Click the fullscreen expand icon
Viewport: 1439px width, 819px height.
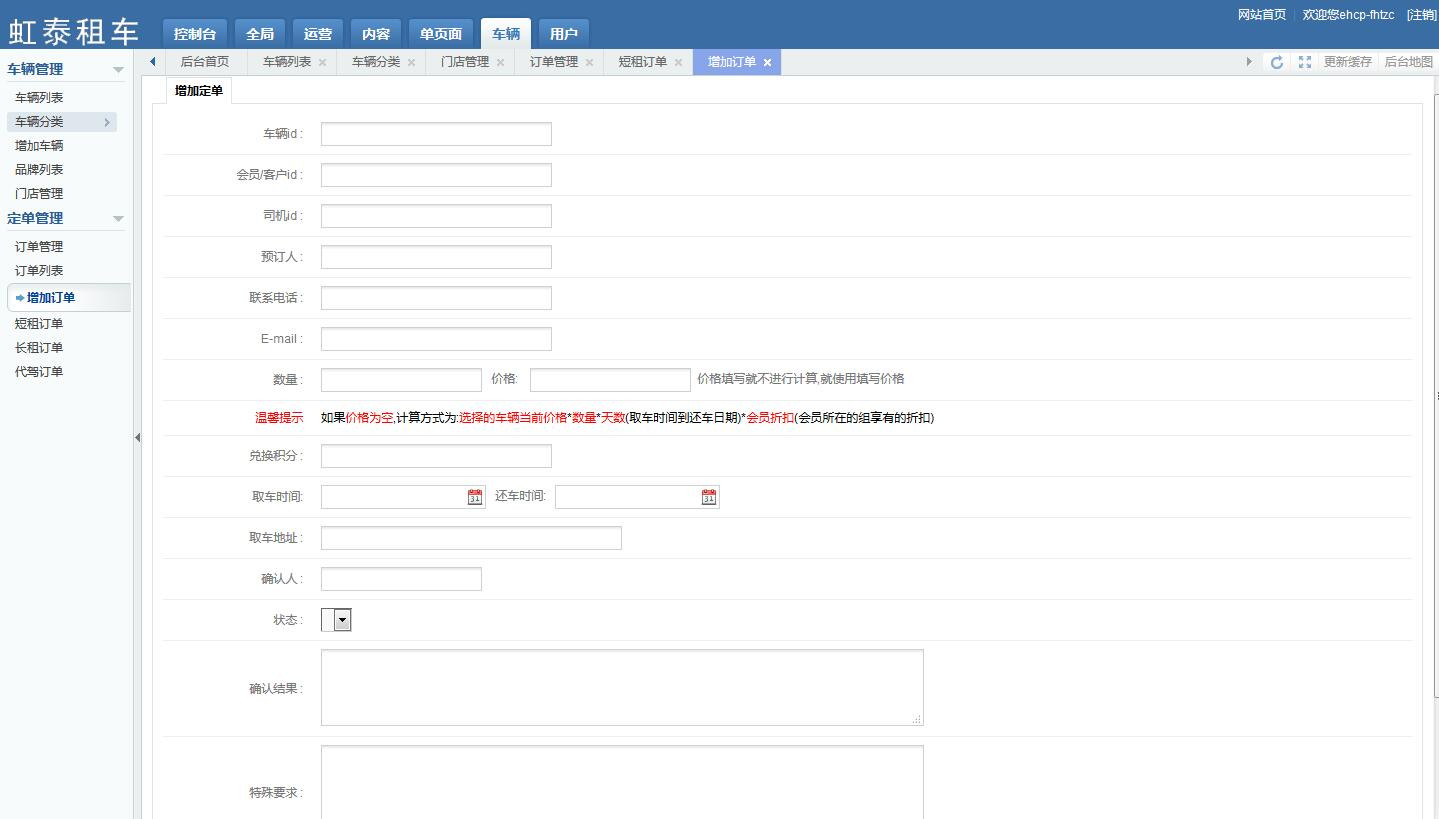pos(1305,62)
